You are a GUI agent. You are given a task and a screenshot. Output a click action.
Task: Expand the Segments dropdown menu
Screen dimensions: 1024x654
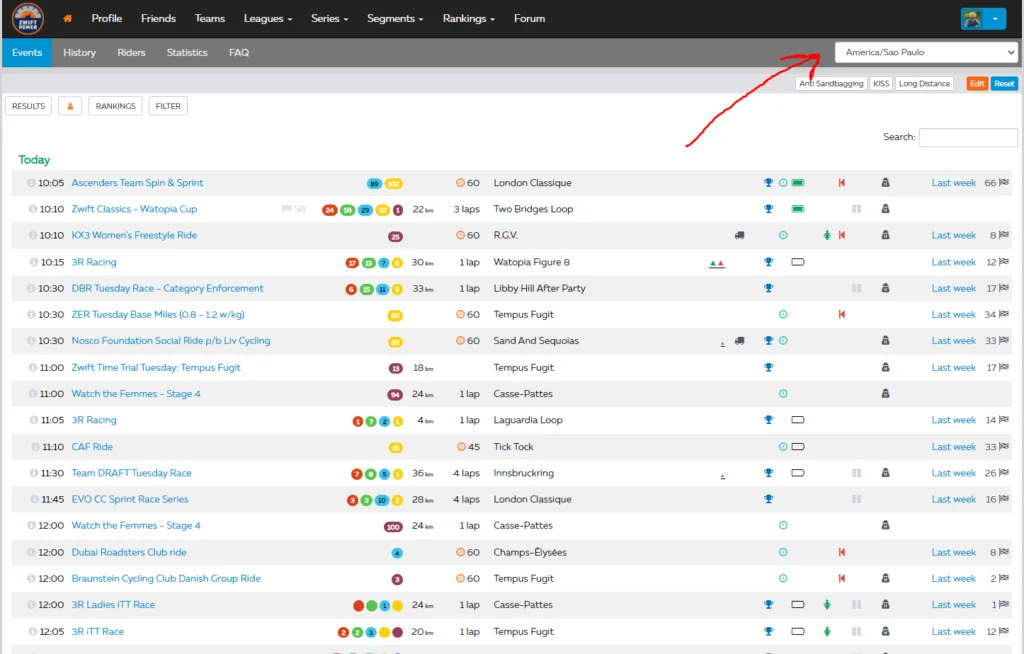click(x=395, y=18)
